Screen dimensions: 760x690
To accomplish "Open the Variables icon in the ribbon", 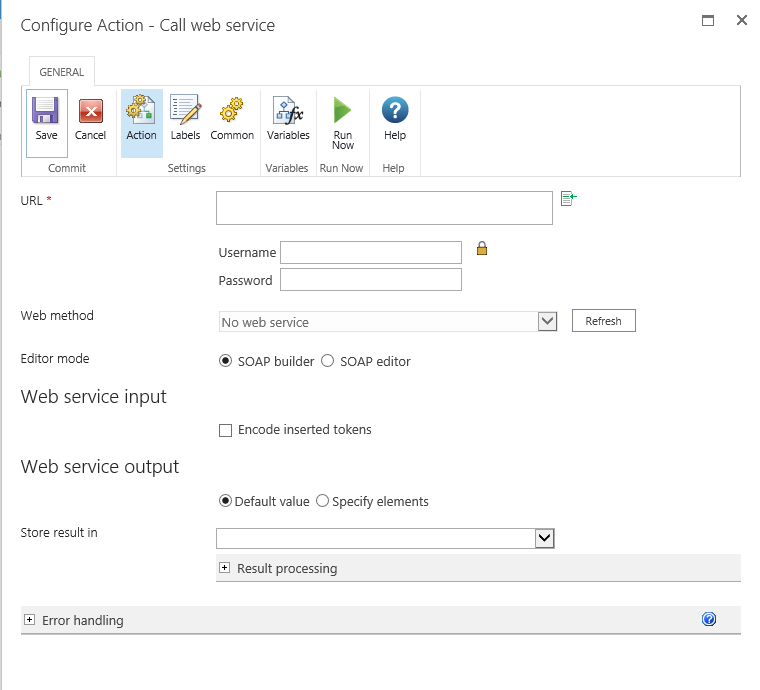I will (288, 111).
